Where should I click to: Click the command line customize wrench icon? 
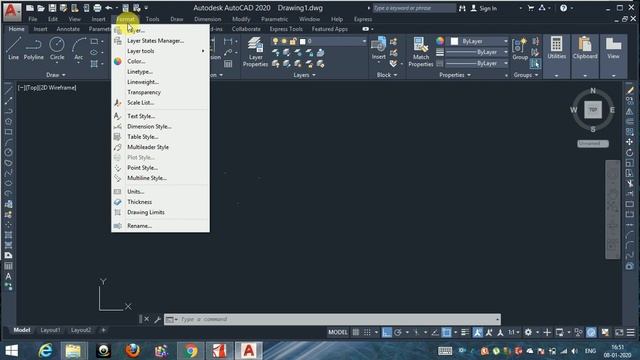tap(157, 319)
